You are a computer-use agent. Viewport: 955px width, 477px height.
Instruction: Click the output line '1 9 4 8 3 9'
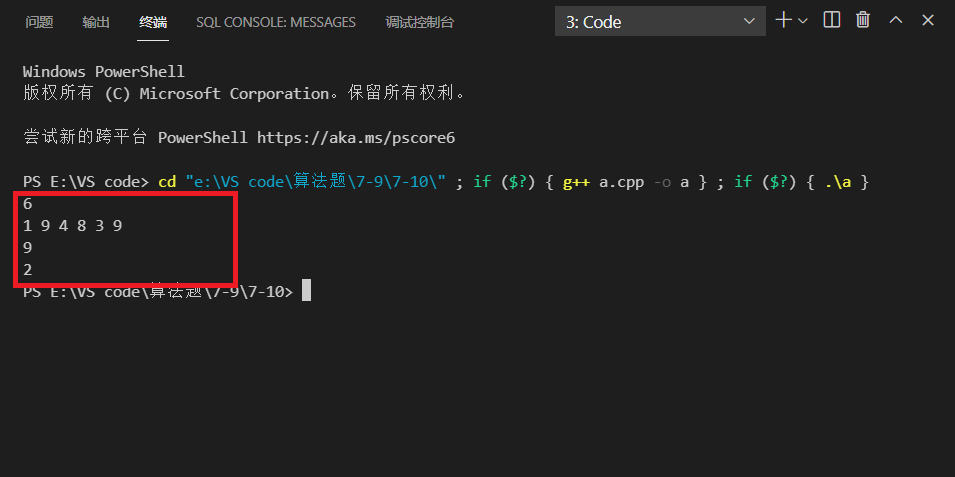pos(72,226)
